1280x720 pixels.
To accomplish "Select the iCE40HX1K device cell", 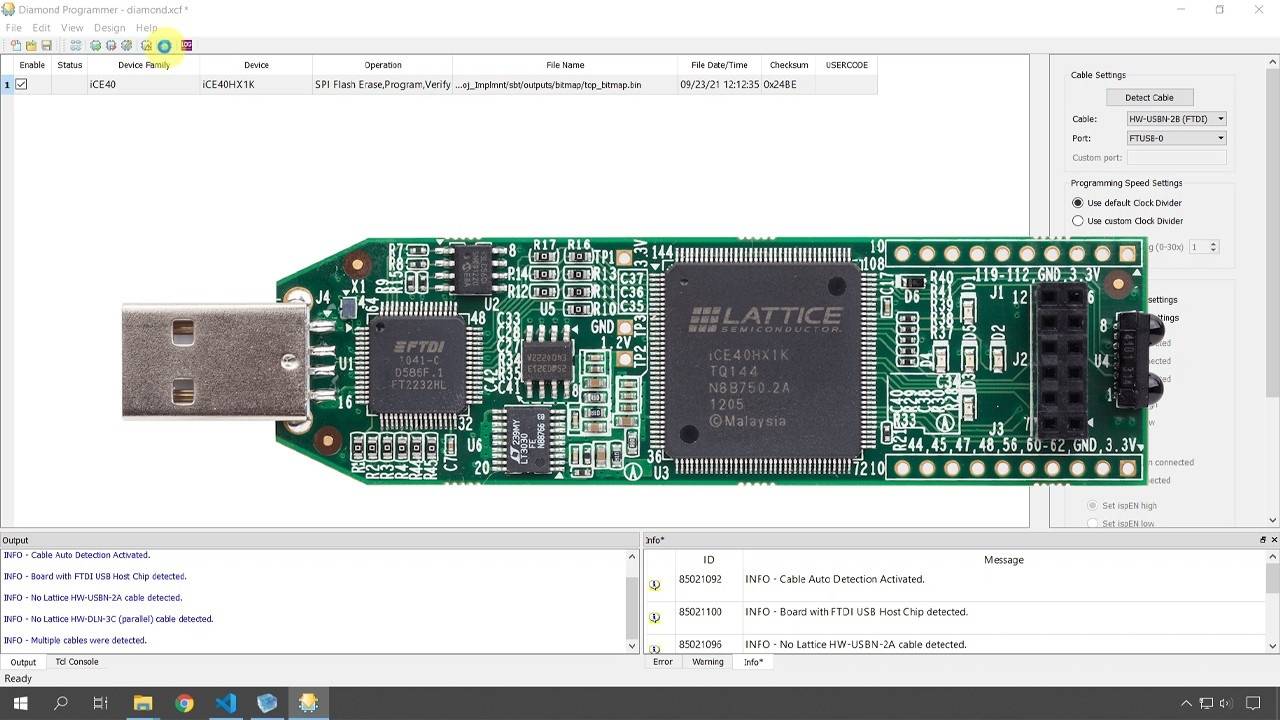I will 256,85.
